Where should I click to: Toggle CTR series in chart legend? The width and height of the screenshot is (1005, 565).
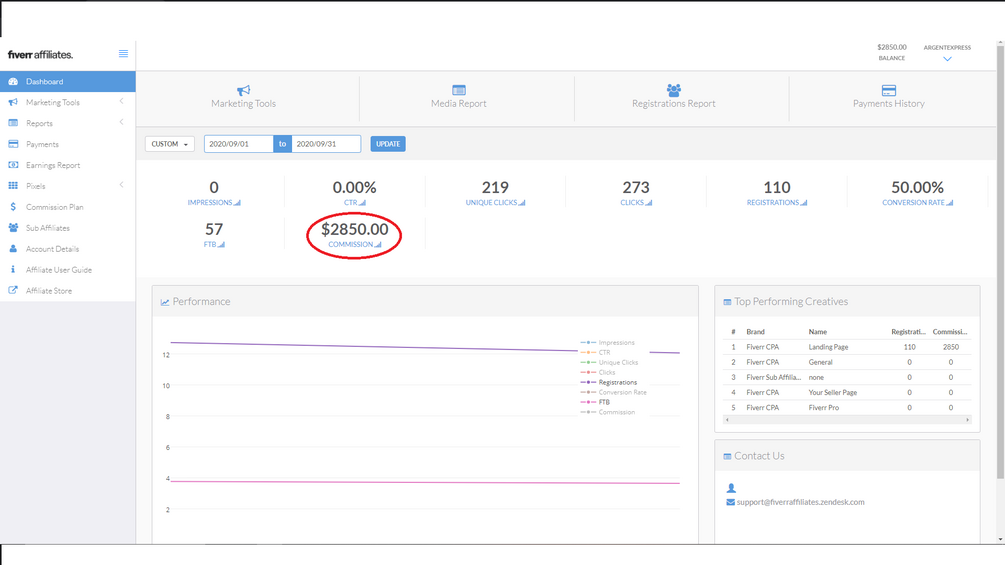595,352
